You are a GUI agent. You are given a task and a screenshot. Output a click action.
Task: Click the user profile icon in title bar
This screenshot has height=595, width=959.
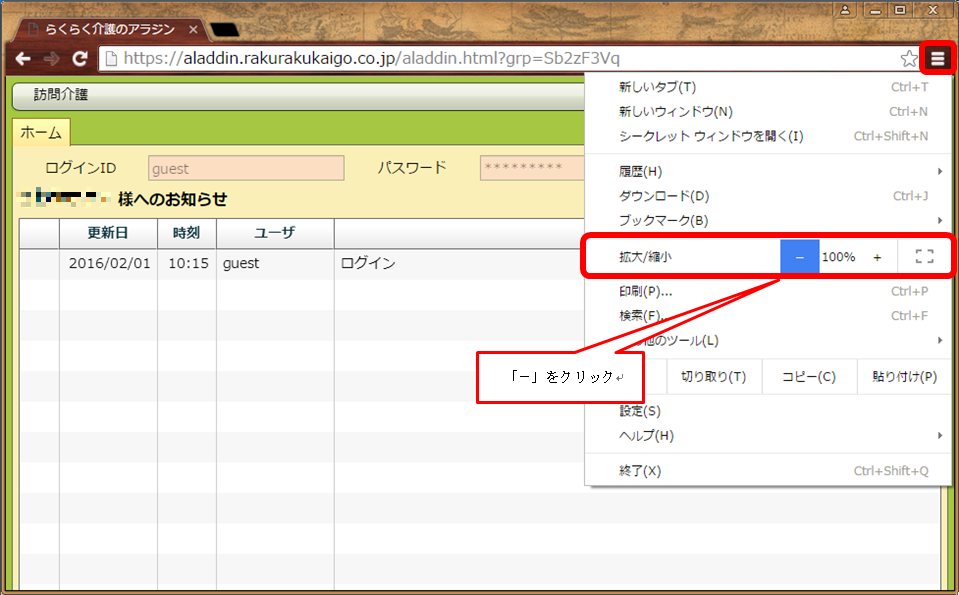coord(846,9)
